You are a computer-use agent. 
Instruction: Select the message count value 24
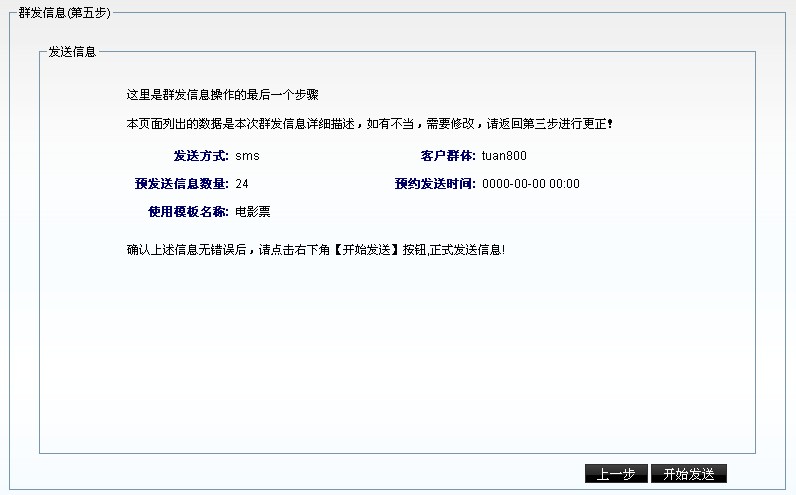(x=242, y=184)
